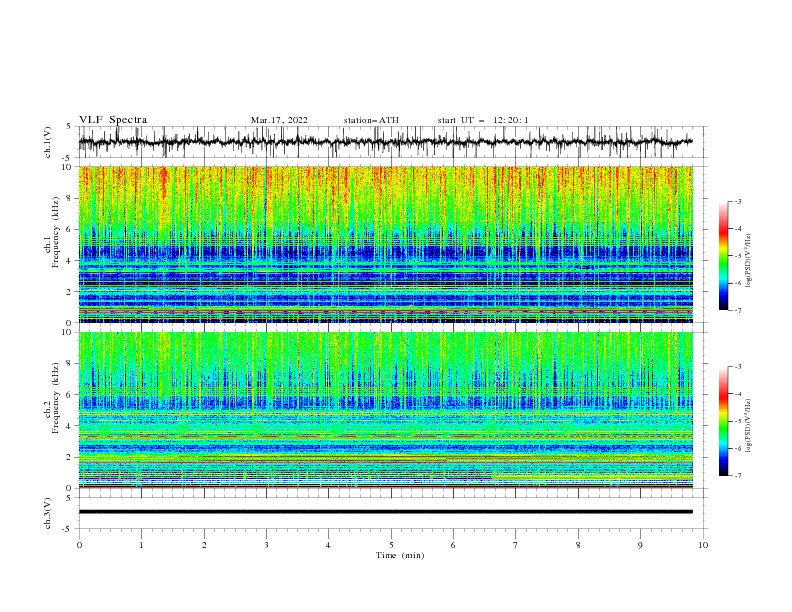Screen dimensions: 792x612
Task: Click the time axis tick label "9"
Action: click(x=640, y=545)
